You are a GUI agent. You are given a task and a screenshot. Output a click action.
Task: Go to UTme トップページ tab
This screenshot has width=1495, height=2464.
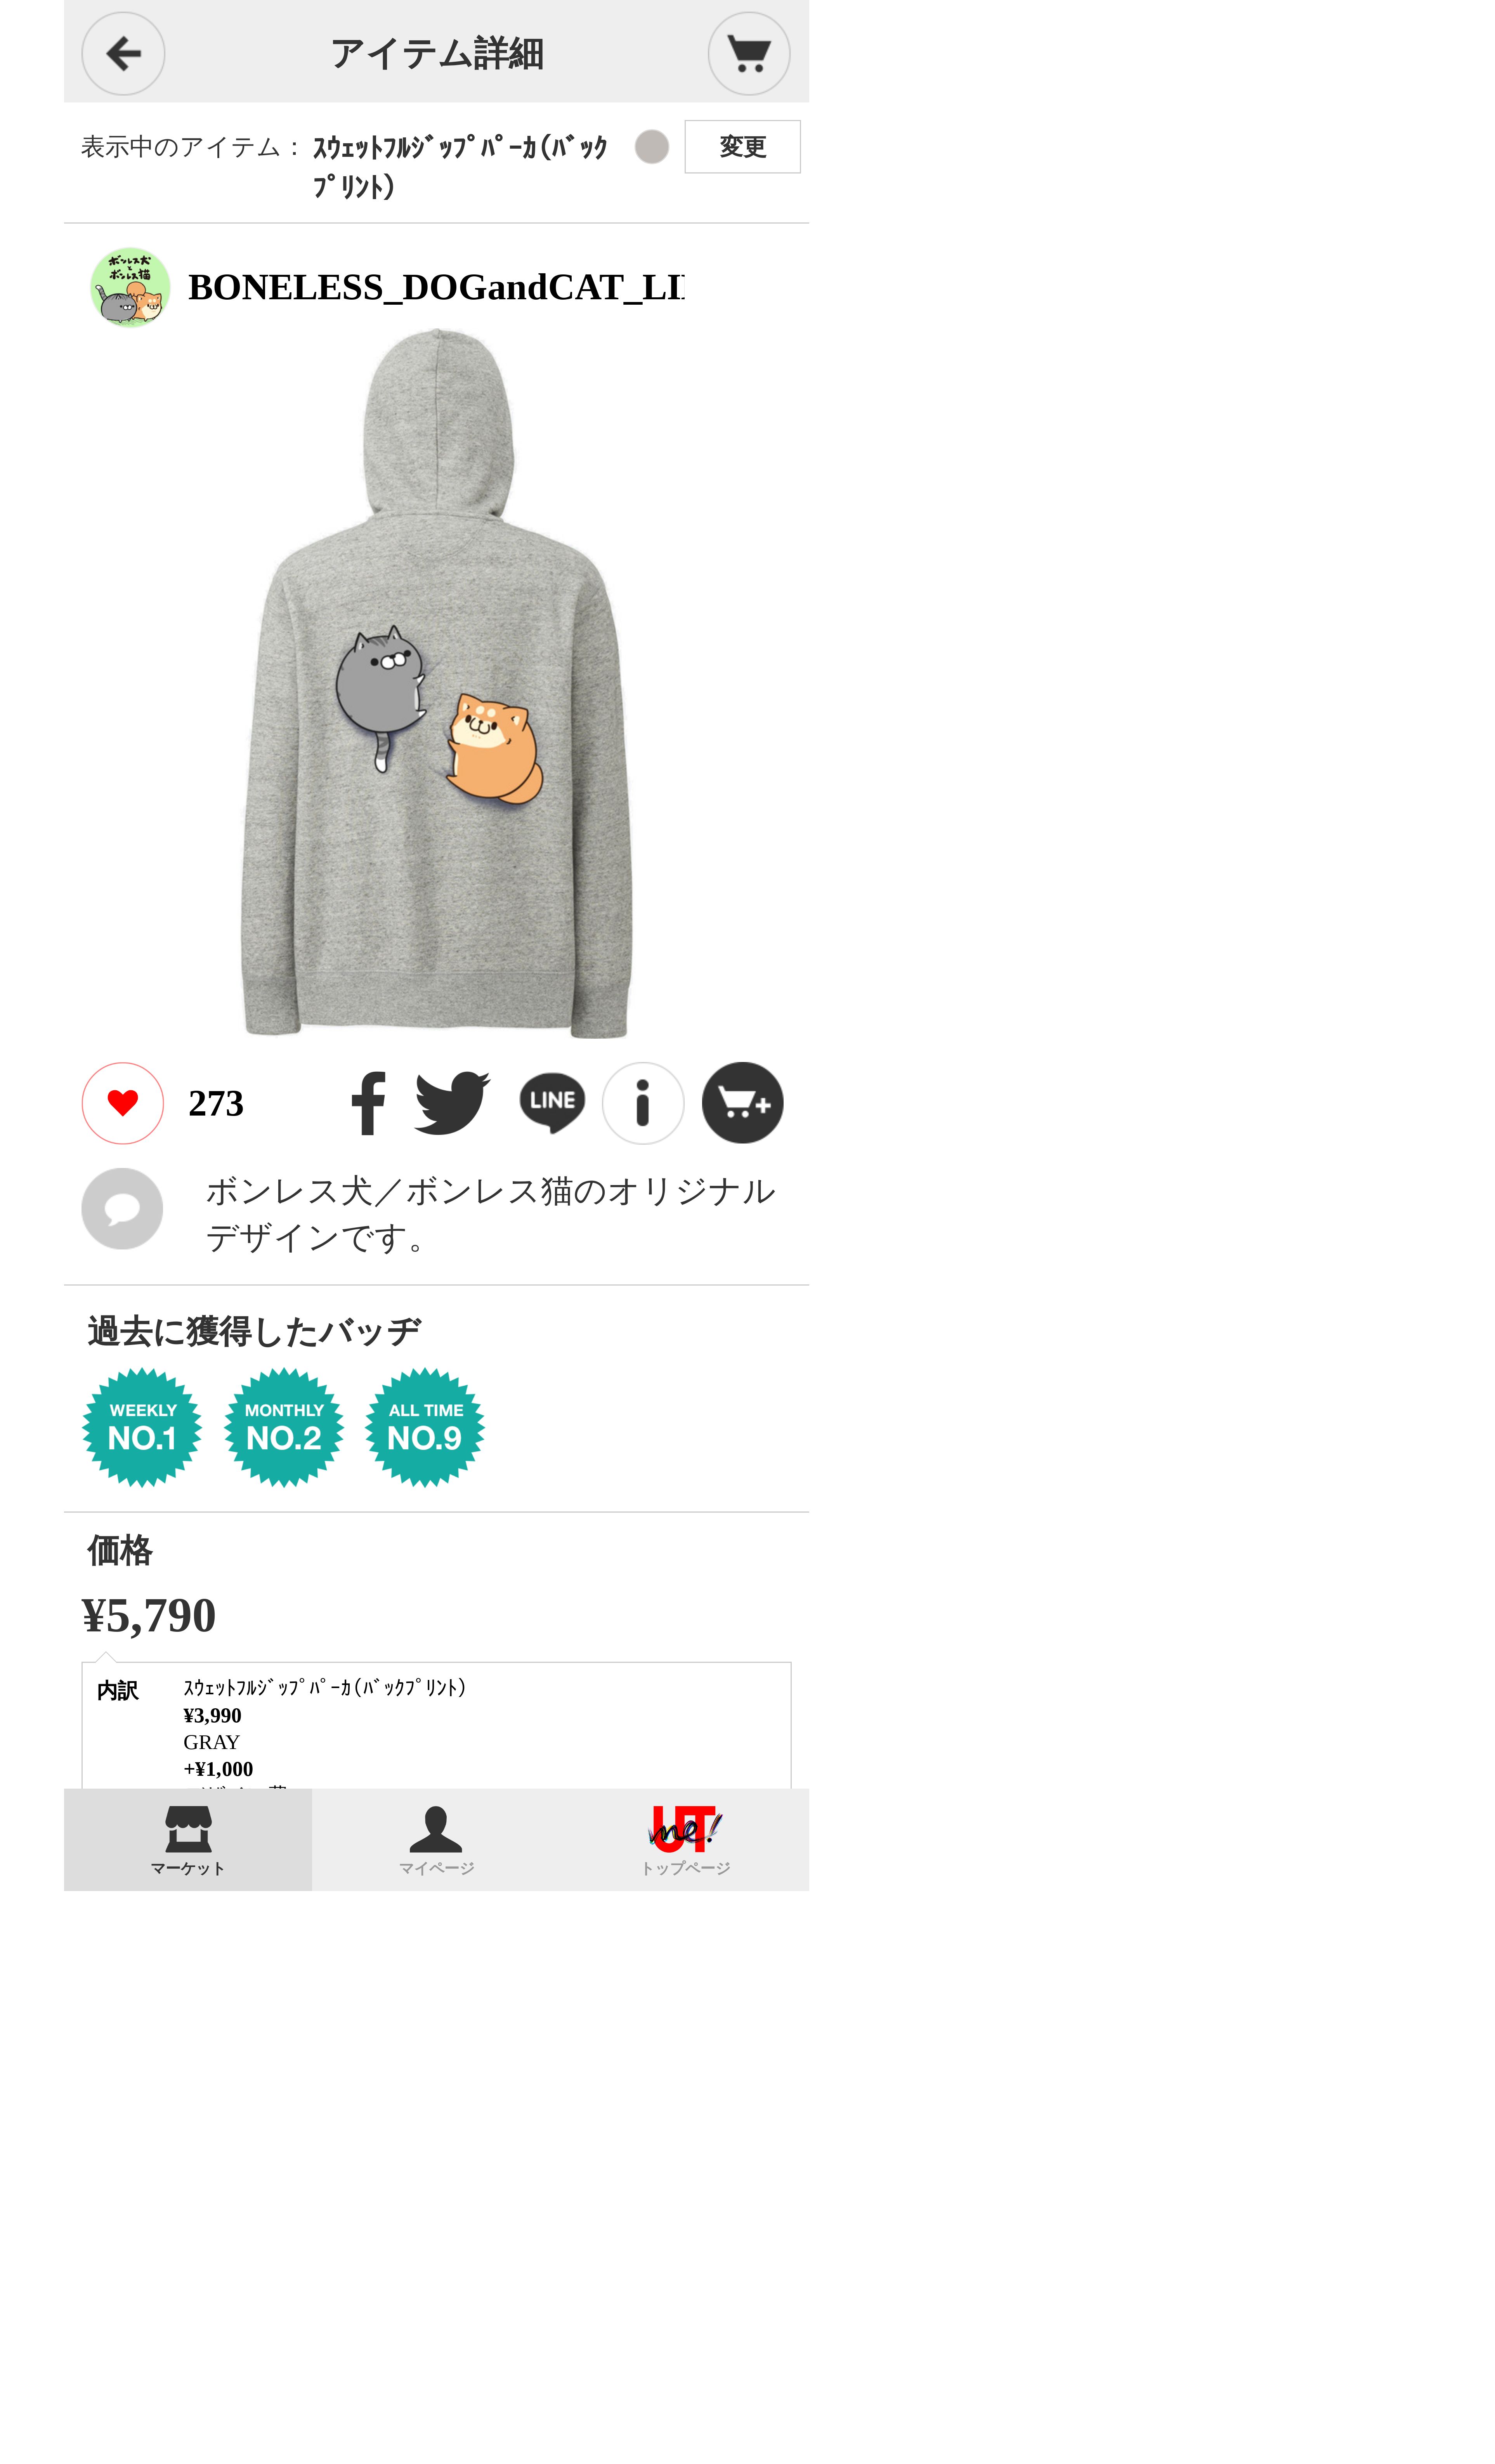pyautogui.click(x=685, y=1840)
